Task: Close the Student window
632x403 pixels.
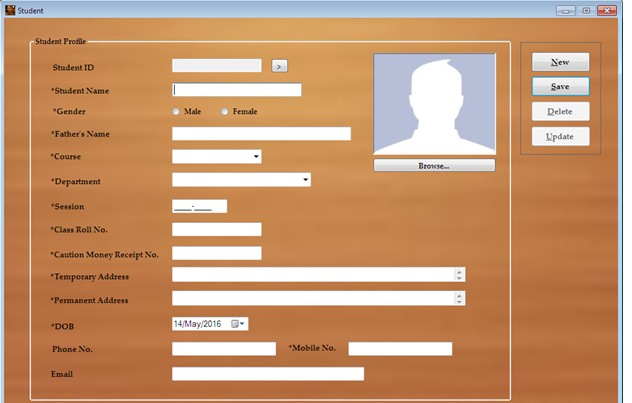Action: pos(607,10)
